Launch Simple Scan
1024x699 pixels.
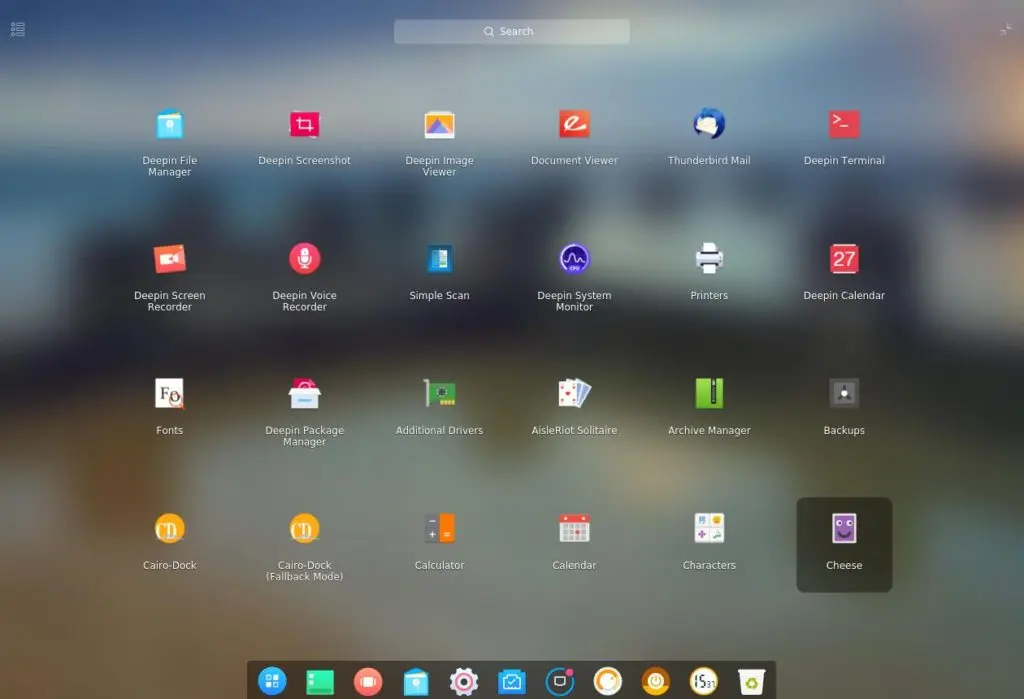[x=440, y=259]
